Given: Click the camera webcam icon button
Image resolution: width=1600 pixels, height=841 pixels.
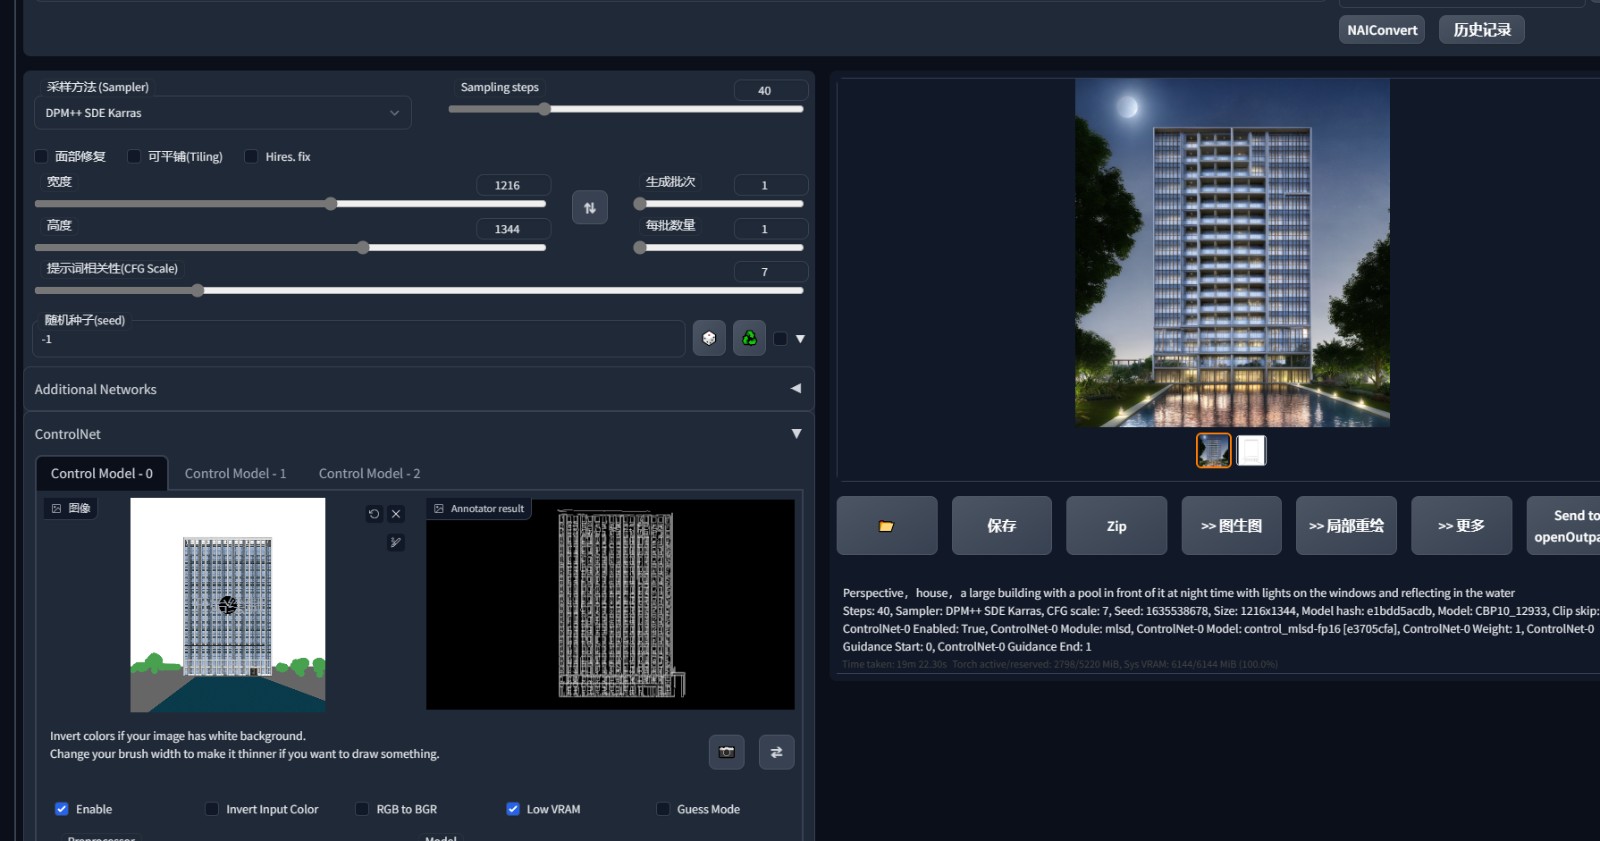Looking at the screenshot, I should point(727,752).
